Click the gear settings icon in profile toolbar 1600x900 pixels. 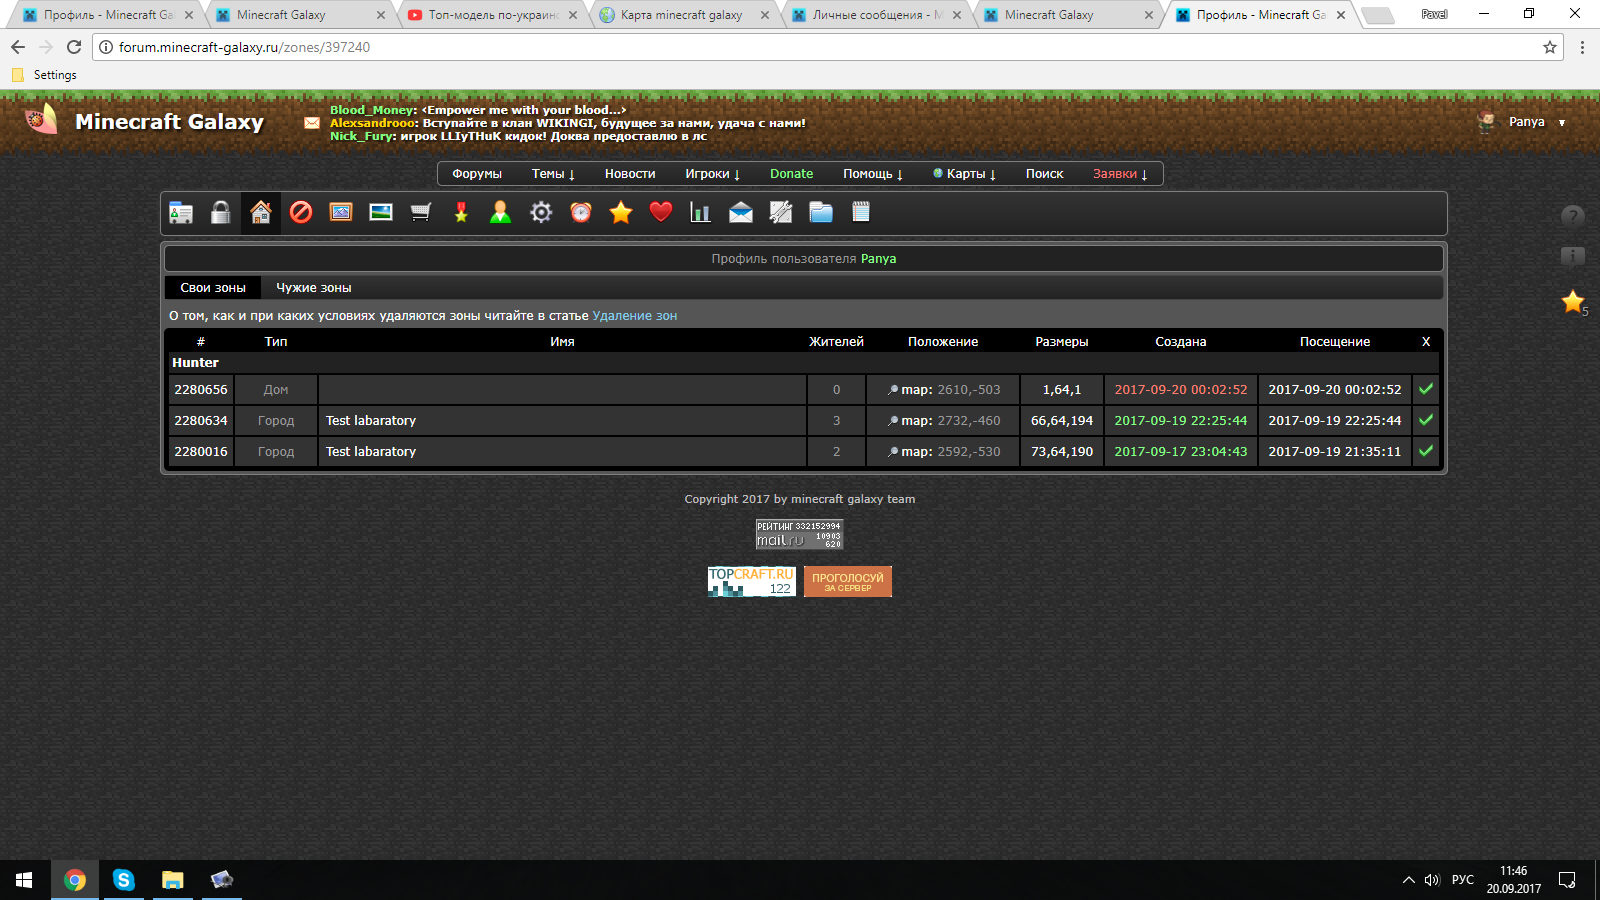pos(541,212)
